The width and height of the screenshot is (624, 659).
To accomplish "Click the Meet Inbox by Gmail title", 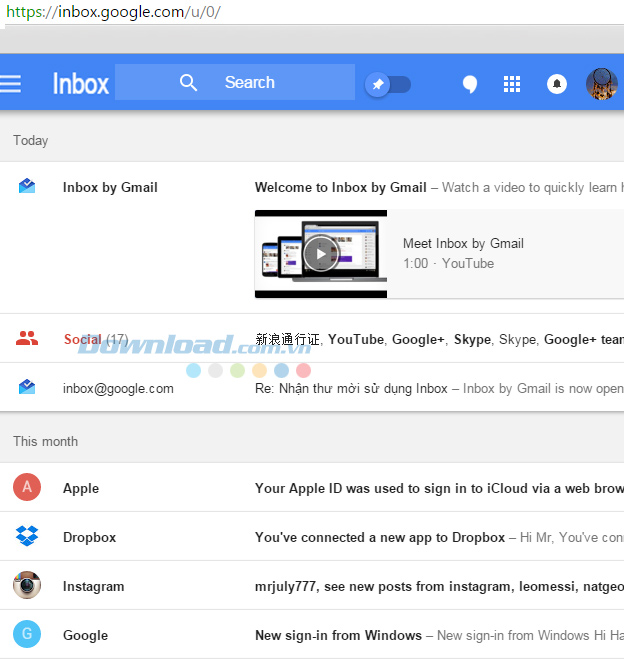I will pos(463,243).
